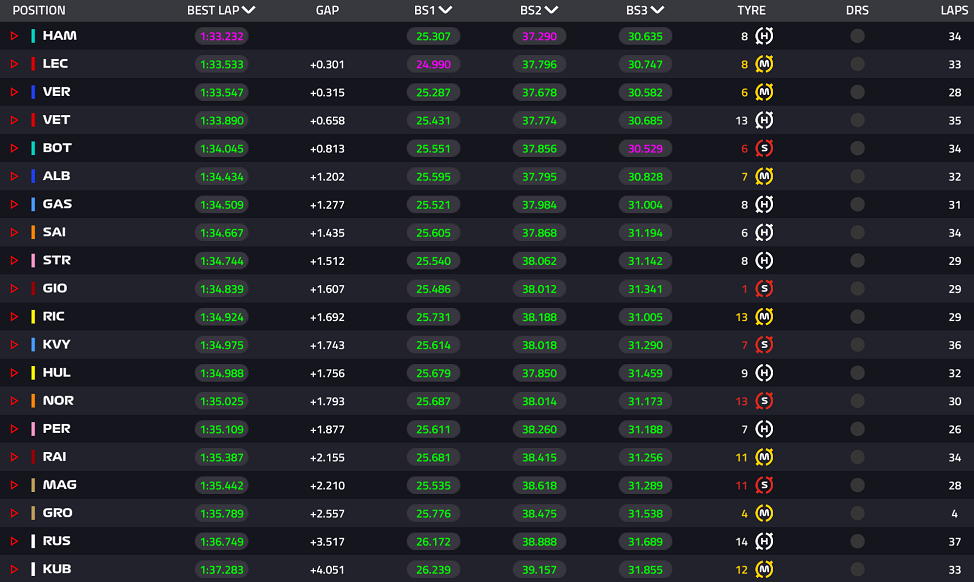The width and height of the screenshot is (974, 582).
Task: Click Hamilton's purple best lap 1:33.232
Action: [x=222, y=36]
